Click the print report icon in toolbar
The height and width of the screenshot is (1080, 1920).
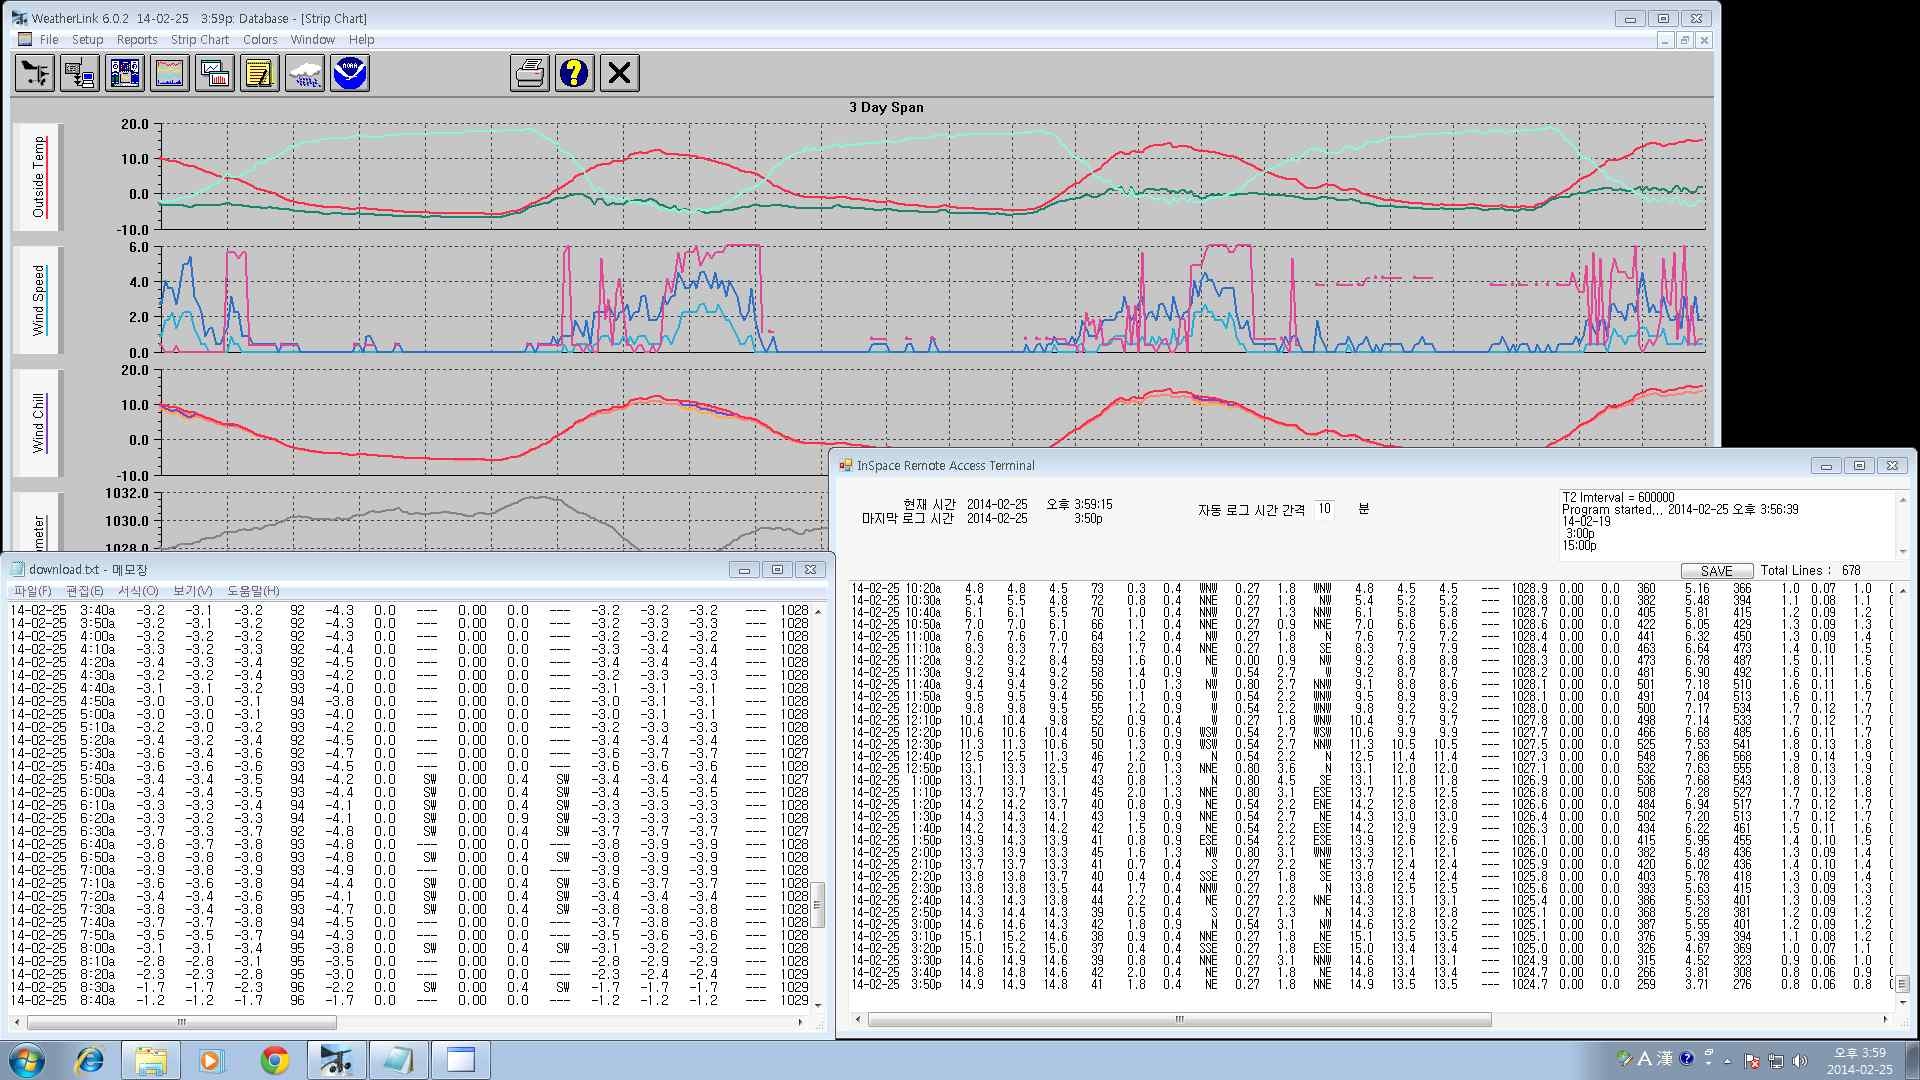(526, 74)
